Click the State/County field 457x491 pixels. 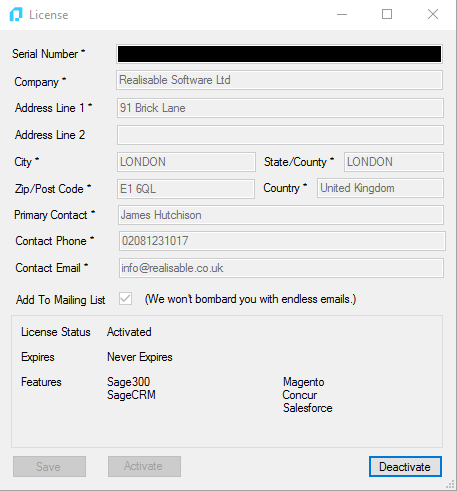click(394, 162)
